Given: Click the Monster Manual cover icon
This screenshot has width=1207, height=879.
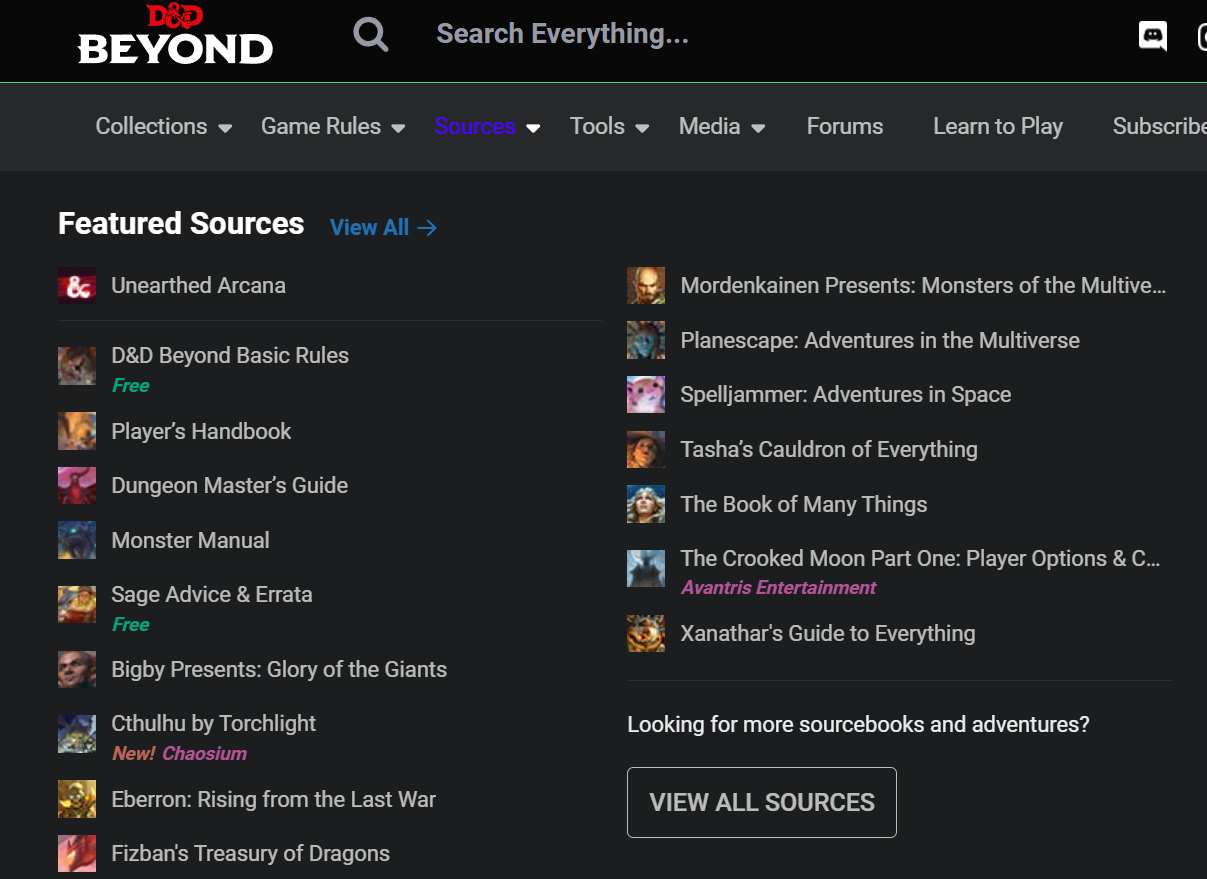Looking at the screenshot, I should click(x=77, y=540).
